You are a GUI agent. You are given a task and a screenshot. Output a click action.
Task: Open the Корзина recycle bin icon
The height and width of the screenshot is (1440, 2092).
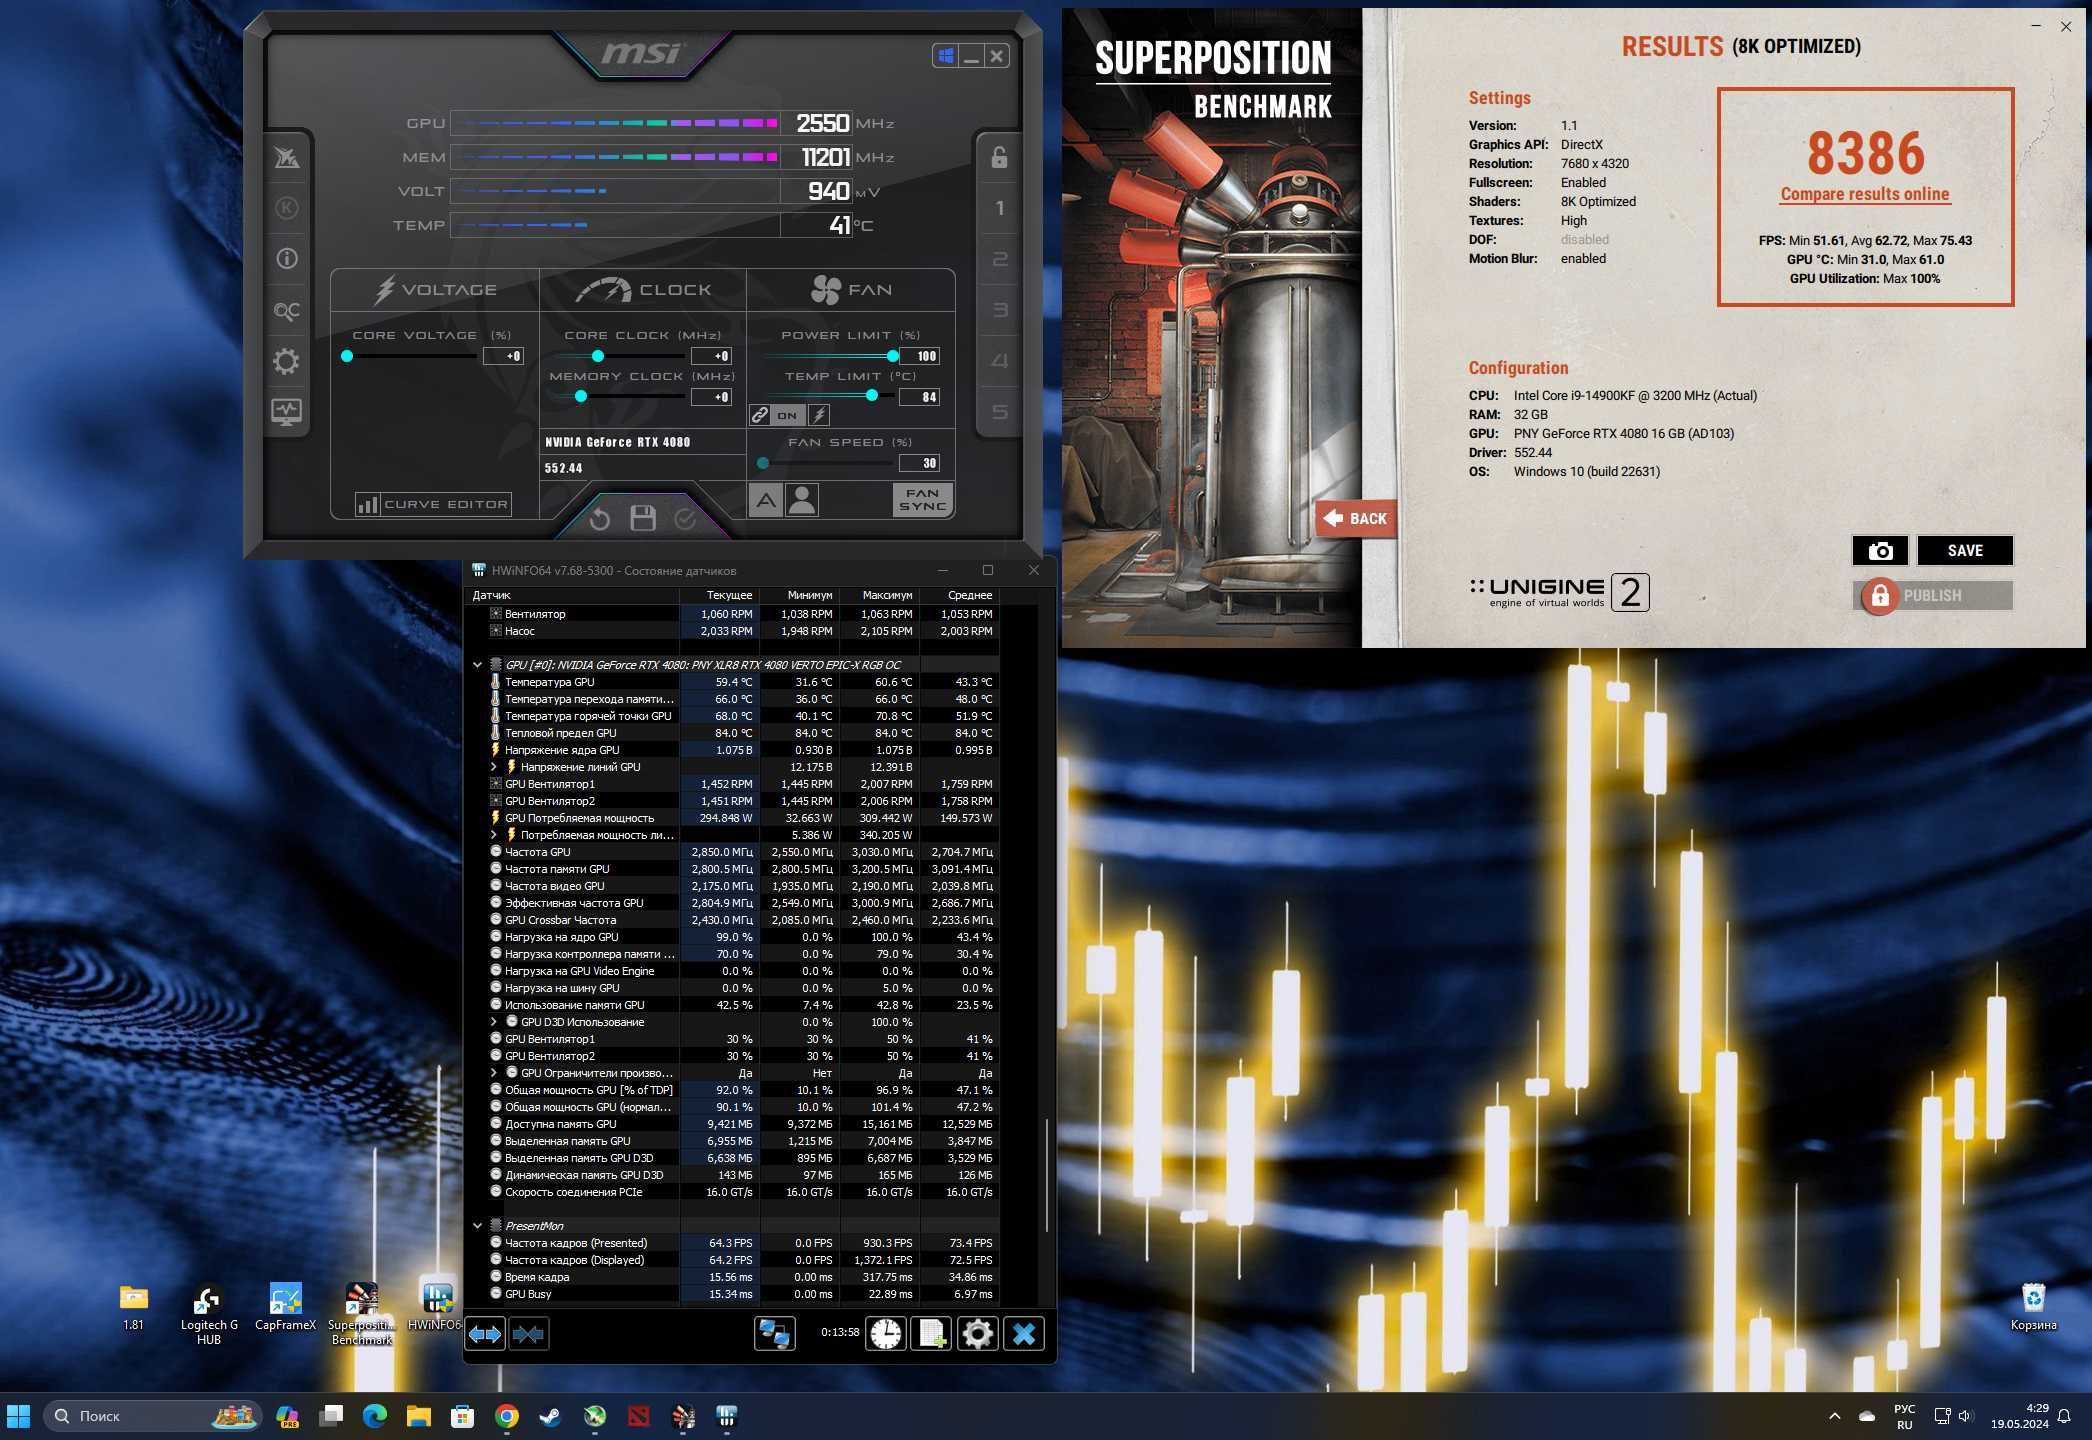[2033, 1307]
